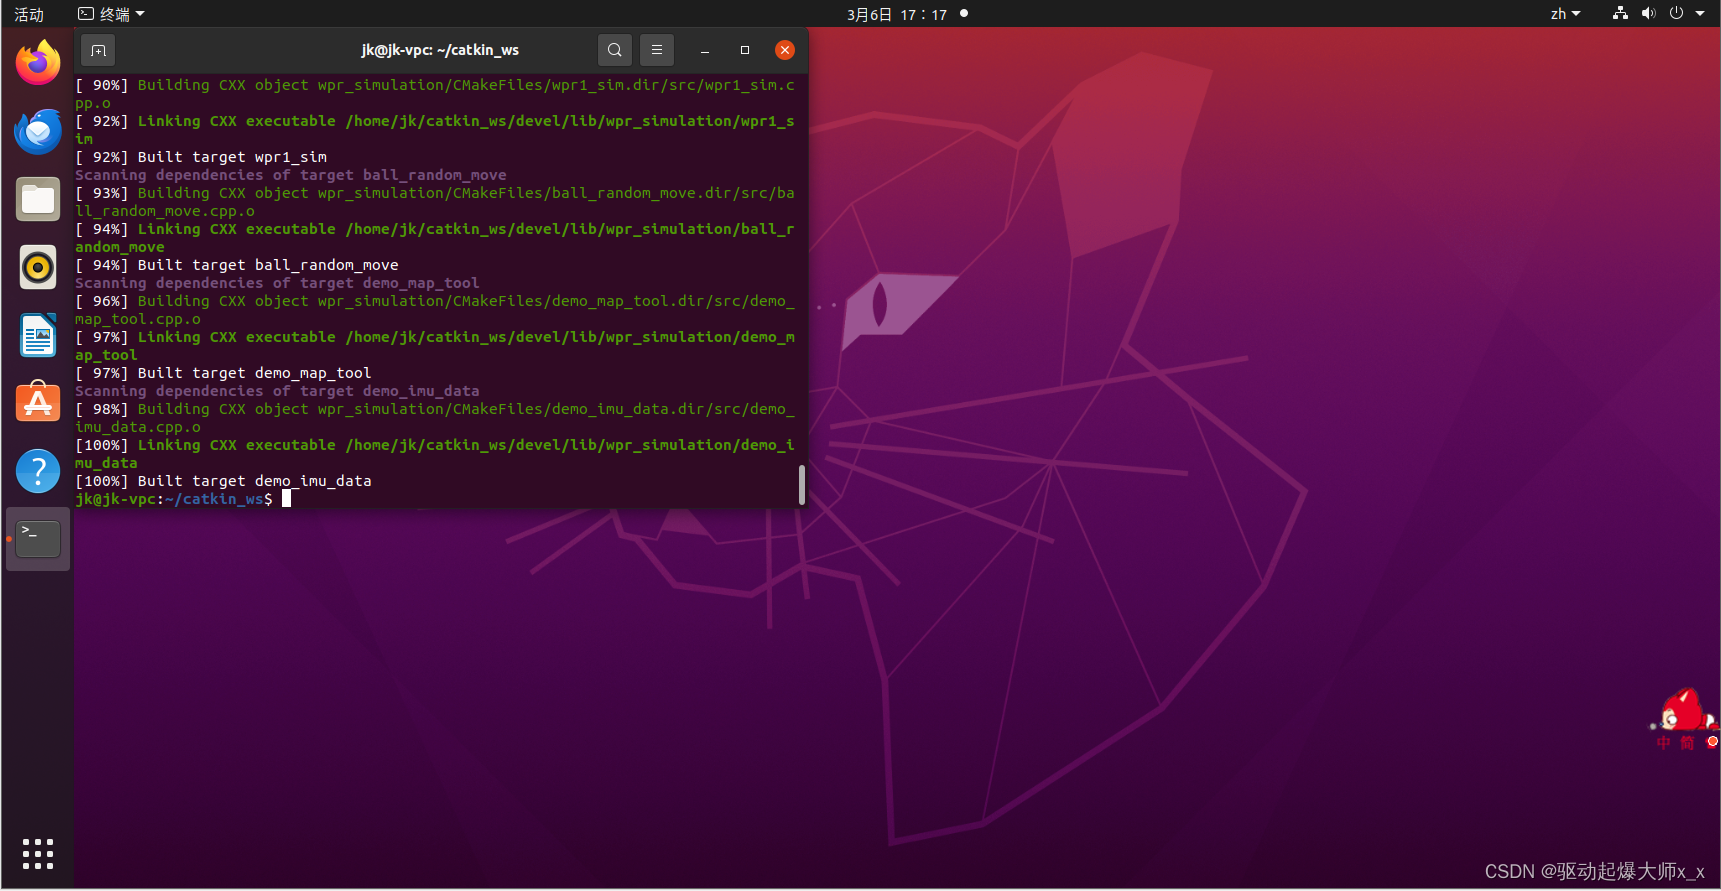The height and width of the screenshot is (891, 1721).
Task: Open the zh input source dropdown
Action: (x=1565, y=14)
